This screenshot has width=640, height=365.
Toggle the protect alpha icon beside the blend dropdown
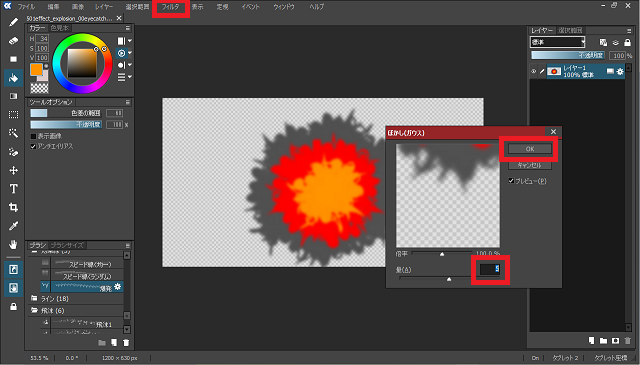click(x=603, y=42)
